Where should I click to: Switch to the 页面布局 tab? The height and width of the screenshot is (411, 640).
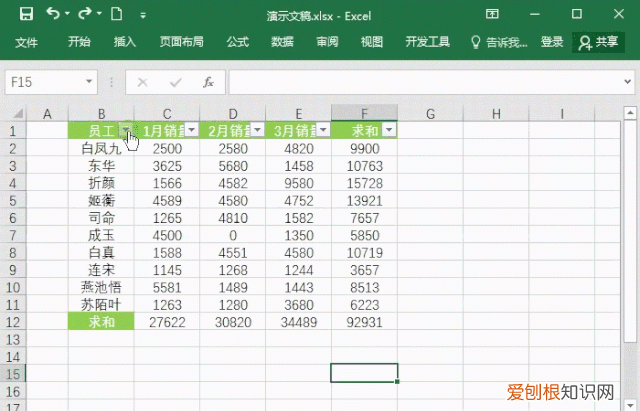click(181, 42)
